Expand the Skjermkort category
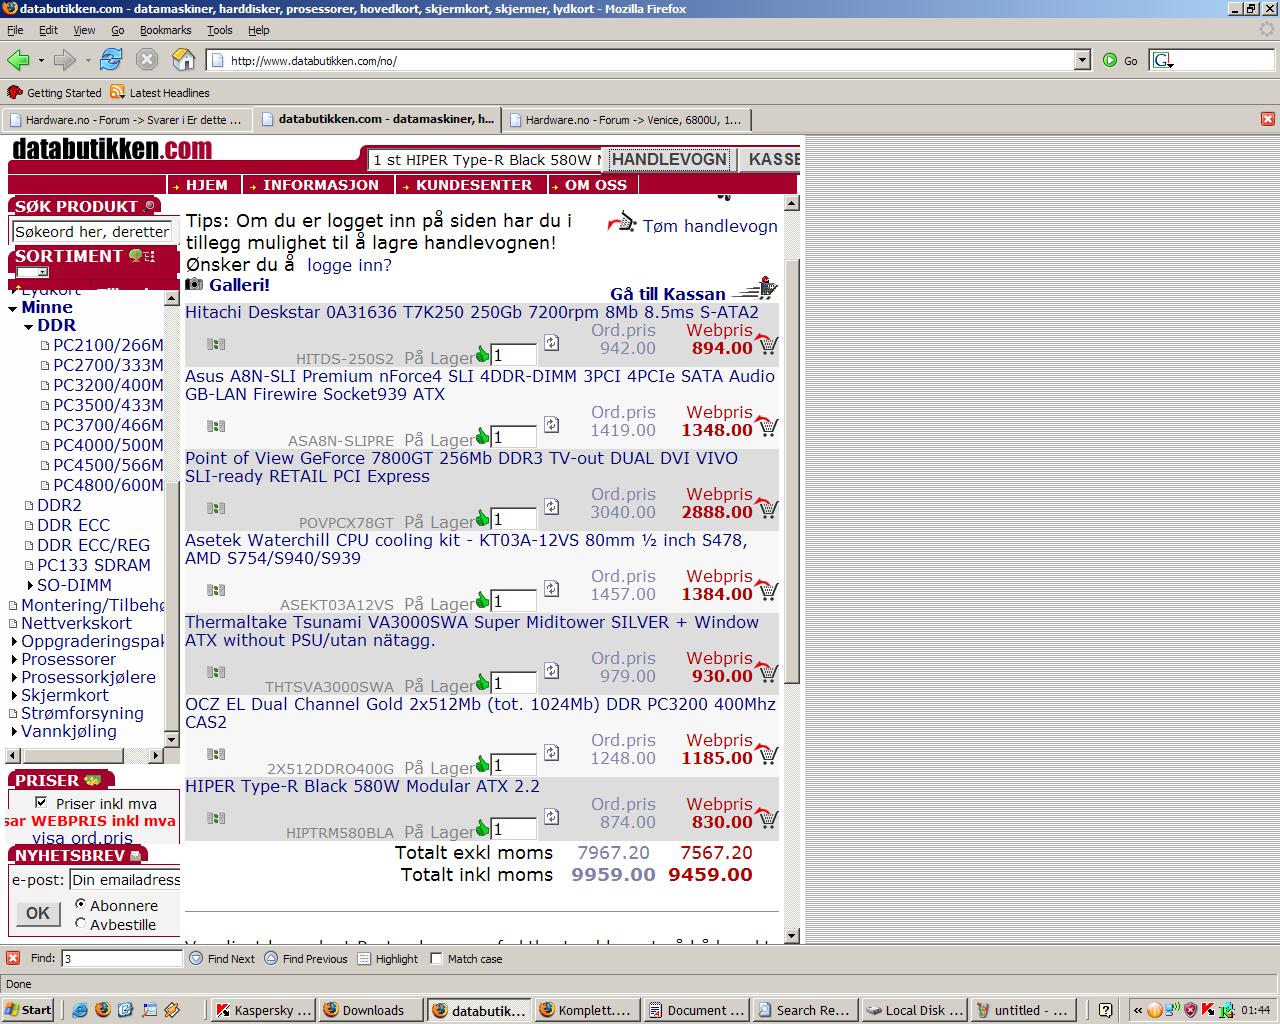 coord(14,695)
